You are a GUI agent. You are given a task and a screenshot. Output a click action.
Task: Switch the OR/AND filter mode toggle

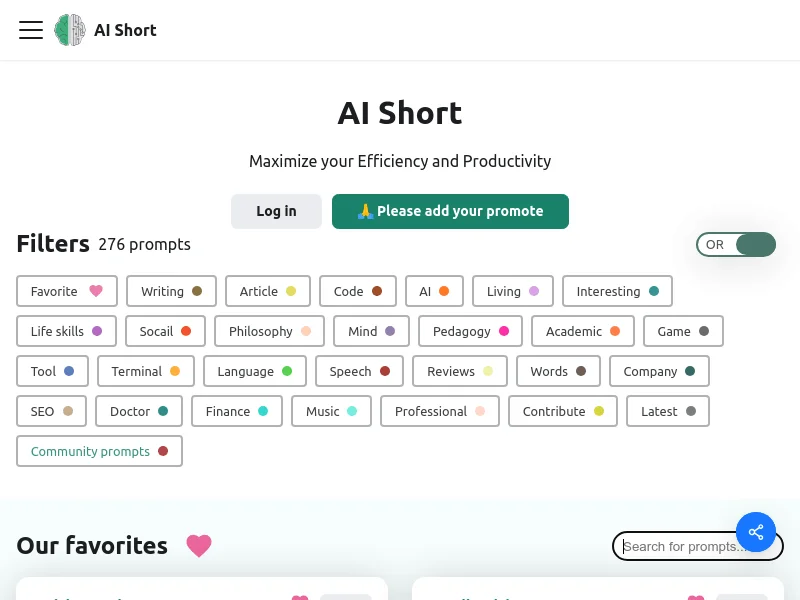coord(736,244)
